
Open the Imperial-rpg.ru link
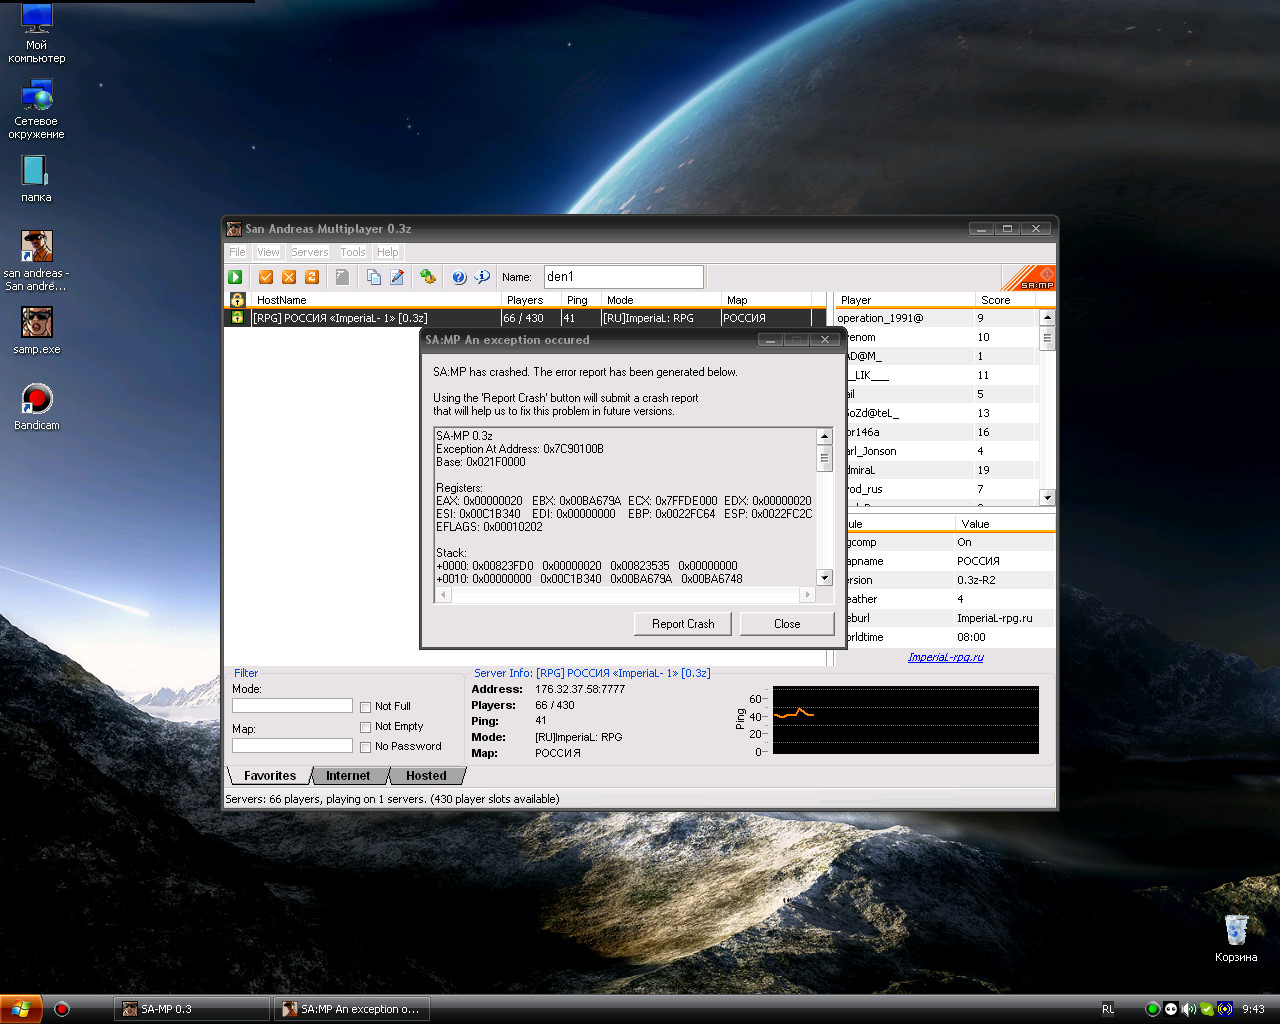pos(946,657)
